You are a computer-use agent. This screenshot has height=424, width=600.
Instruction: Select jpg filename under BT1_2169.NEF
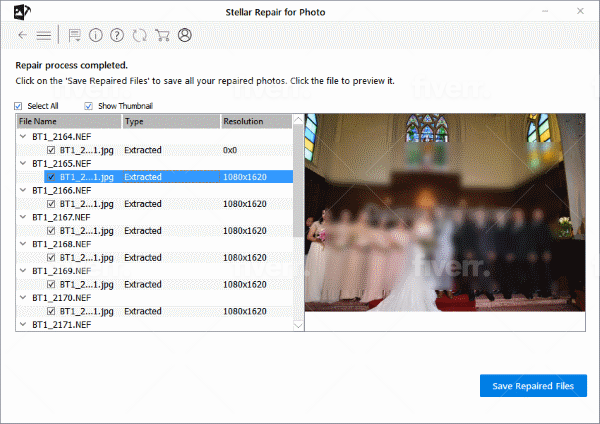click(86, 284)
